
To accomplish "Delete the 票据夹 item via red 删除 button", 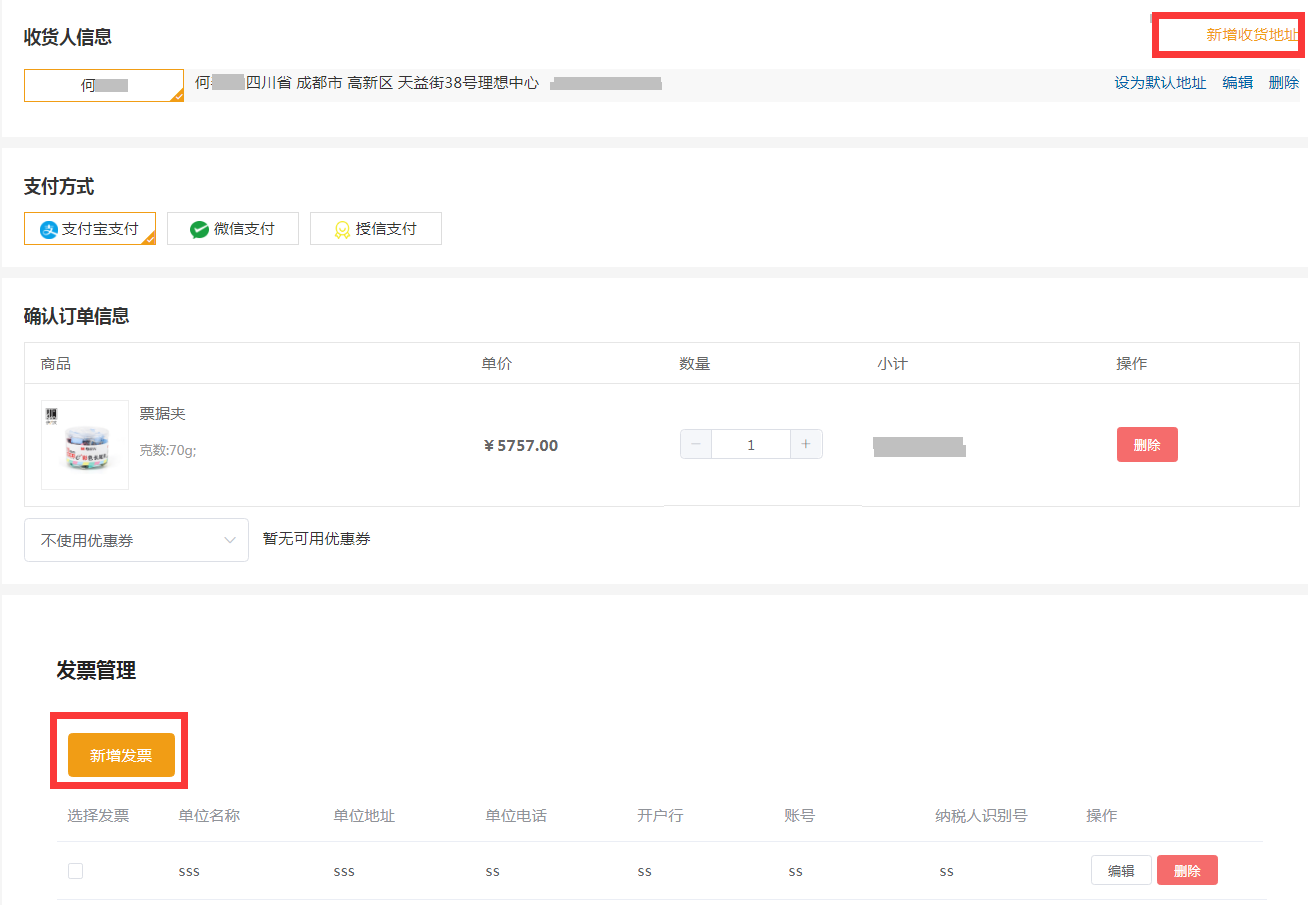I will [1147, 444].
